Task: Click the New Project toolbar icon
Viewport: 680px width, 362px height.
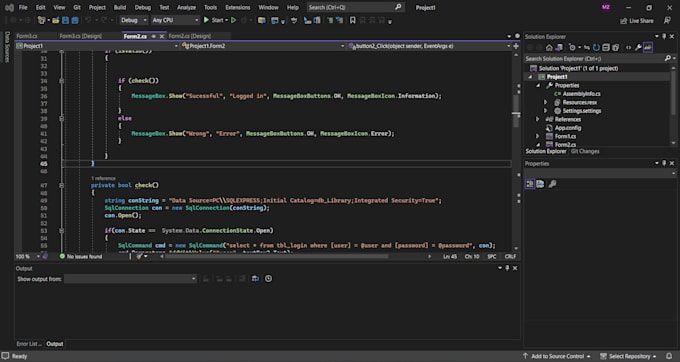Action: point(42,20)
